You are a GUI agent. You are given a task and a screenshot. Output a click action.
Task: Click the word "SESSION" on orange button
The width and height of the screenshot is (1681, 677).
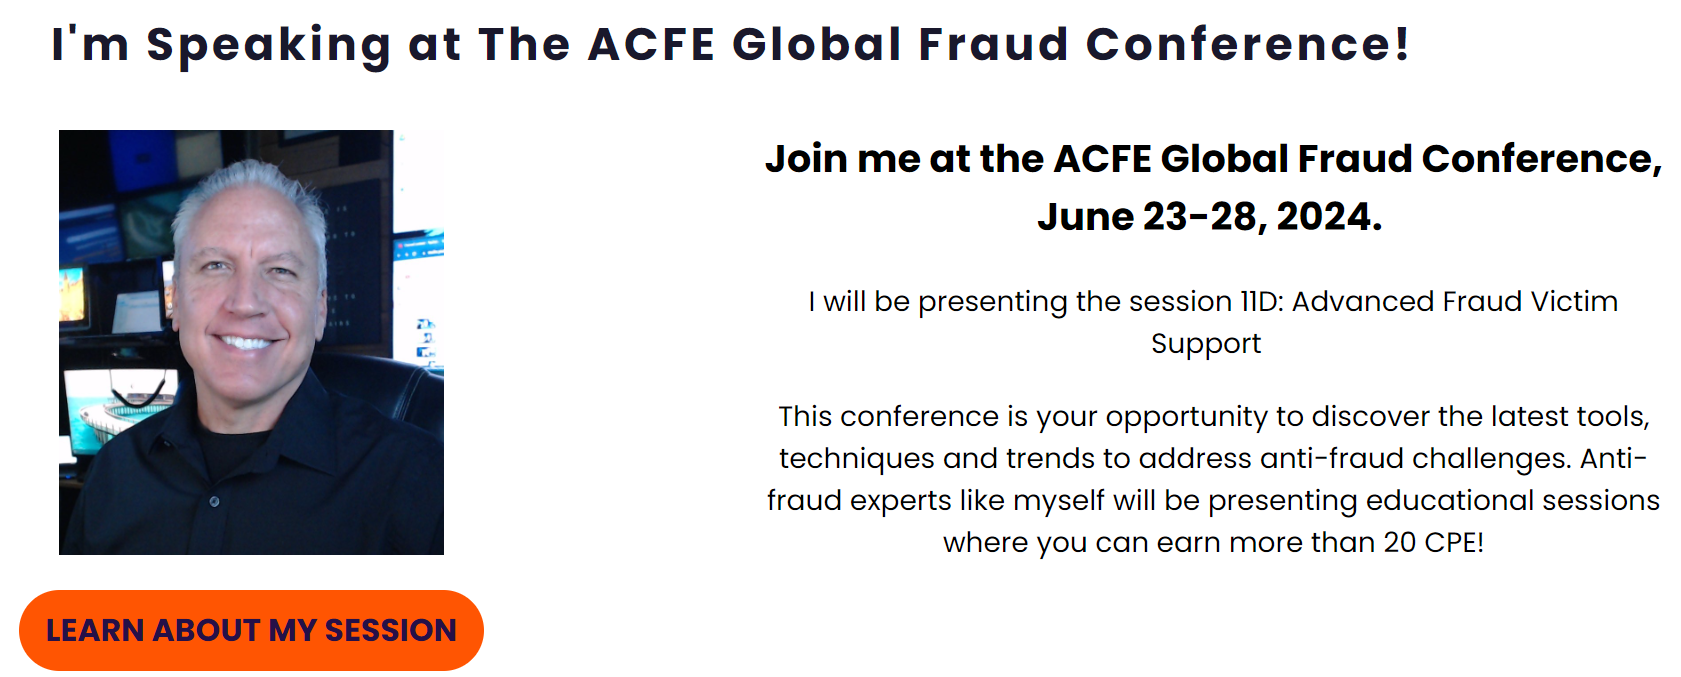390,631
